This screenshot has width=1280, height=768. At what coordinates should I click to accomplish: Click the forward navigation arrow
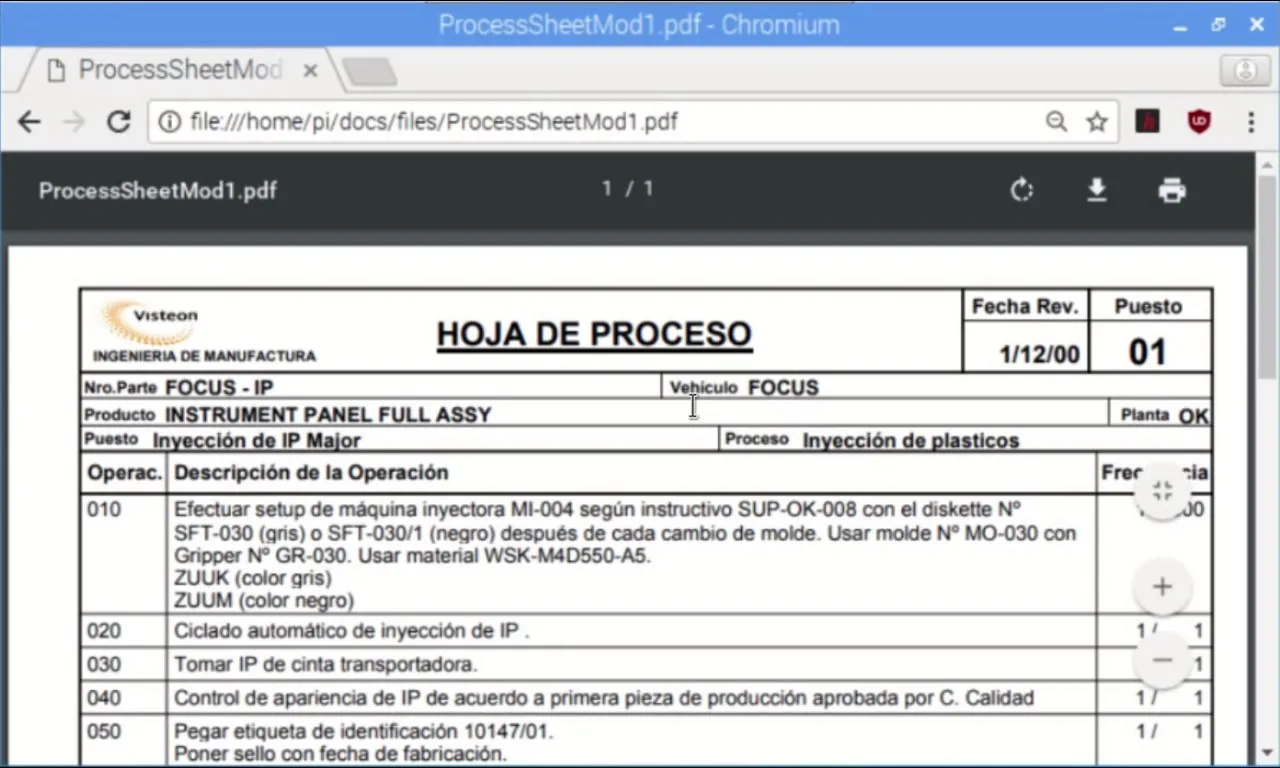74,122
